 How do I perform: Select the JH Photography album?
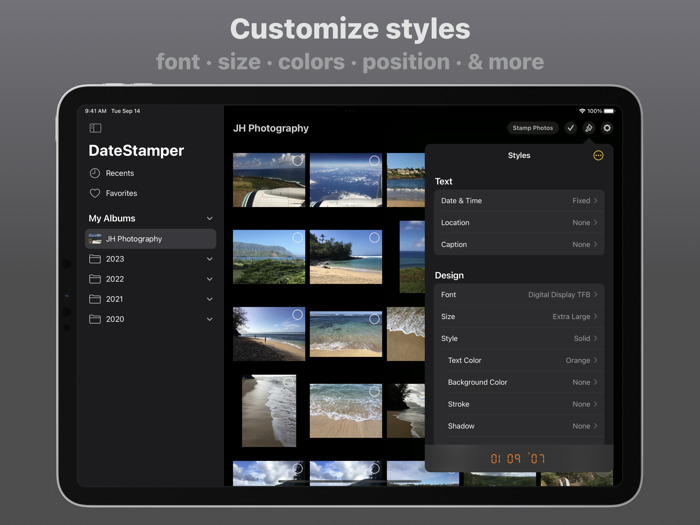(x=150, y=239)
